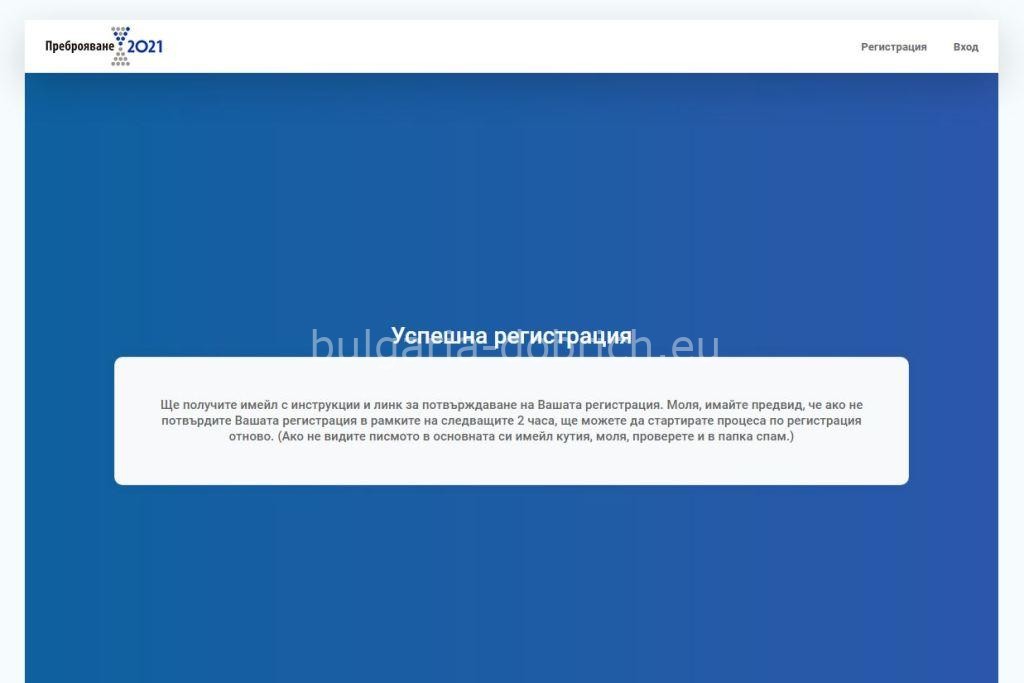Click the empty white header area between logo and links
The image size is (1024, 683).
[x=509, y=46]
